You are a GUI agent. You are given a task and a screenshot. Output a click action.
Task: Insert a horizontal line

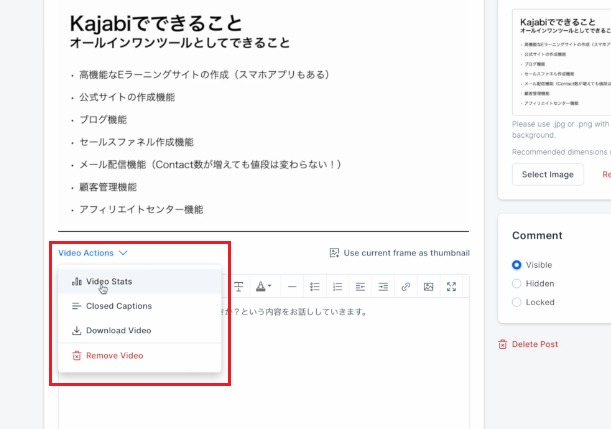pos(292,287)
